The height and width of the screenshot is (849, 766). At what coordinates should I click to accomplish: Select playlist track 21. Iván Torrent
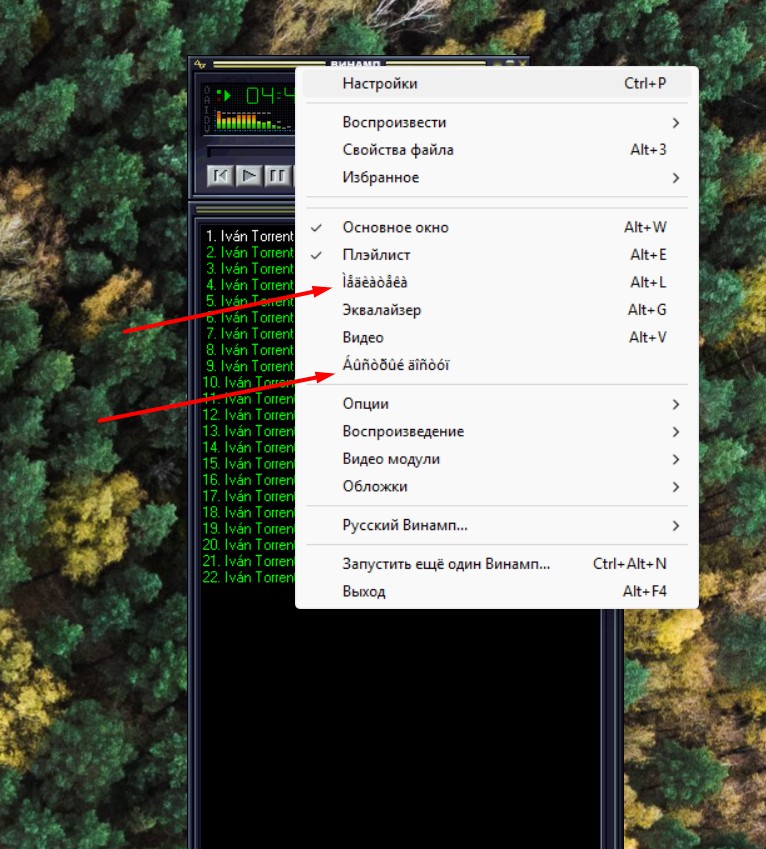[249, 561]
